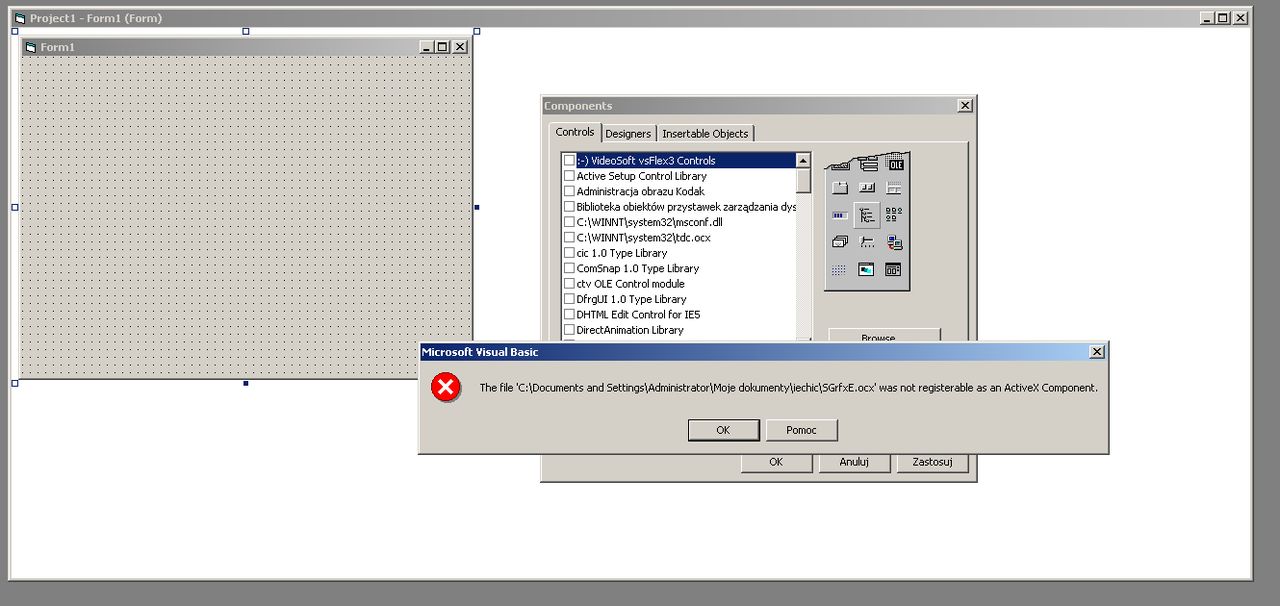Check the DfrgUI 1.0 Type Library checkbox
This screenshot has width=1280, height=606.
click(569, 299)
